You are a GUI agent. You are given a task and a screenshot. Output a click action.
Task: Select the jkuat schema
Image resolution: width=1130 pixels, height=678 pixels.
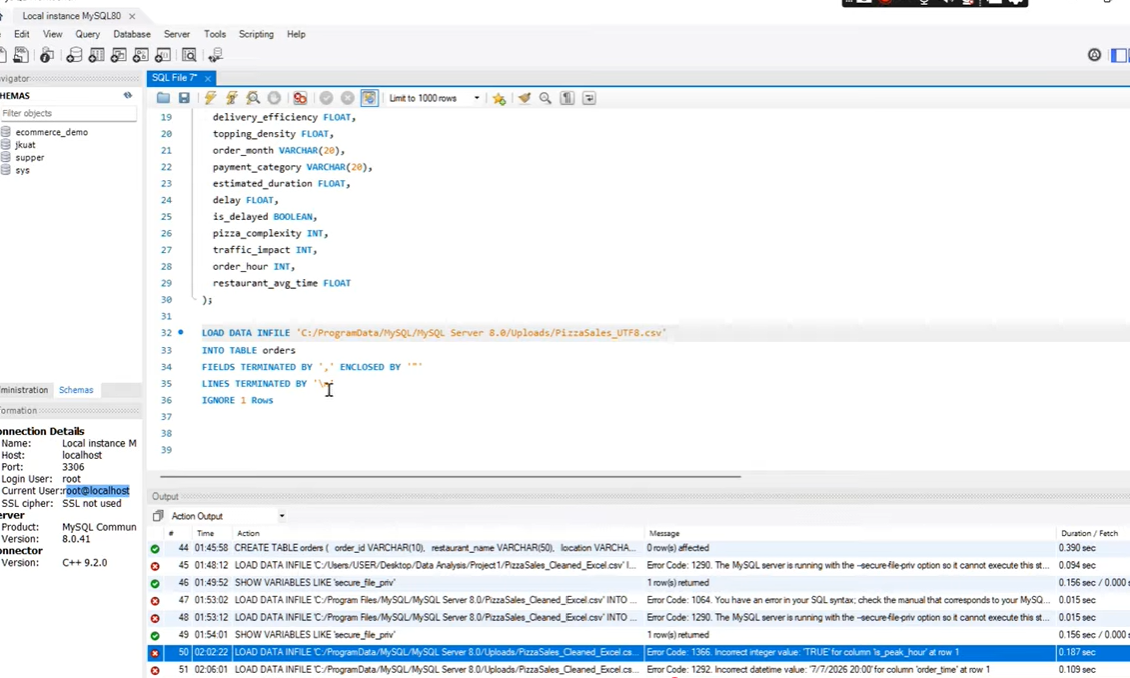pos(25,145)
